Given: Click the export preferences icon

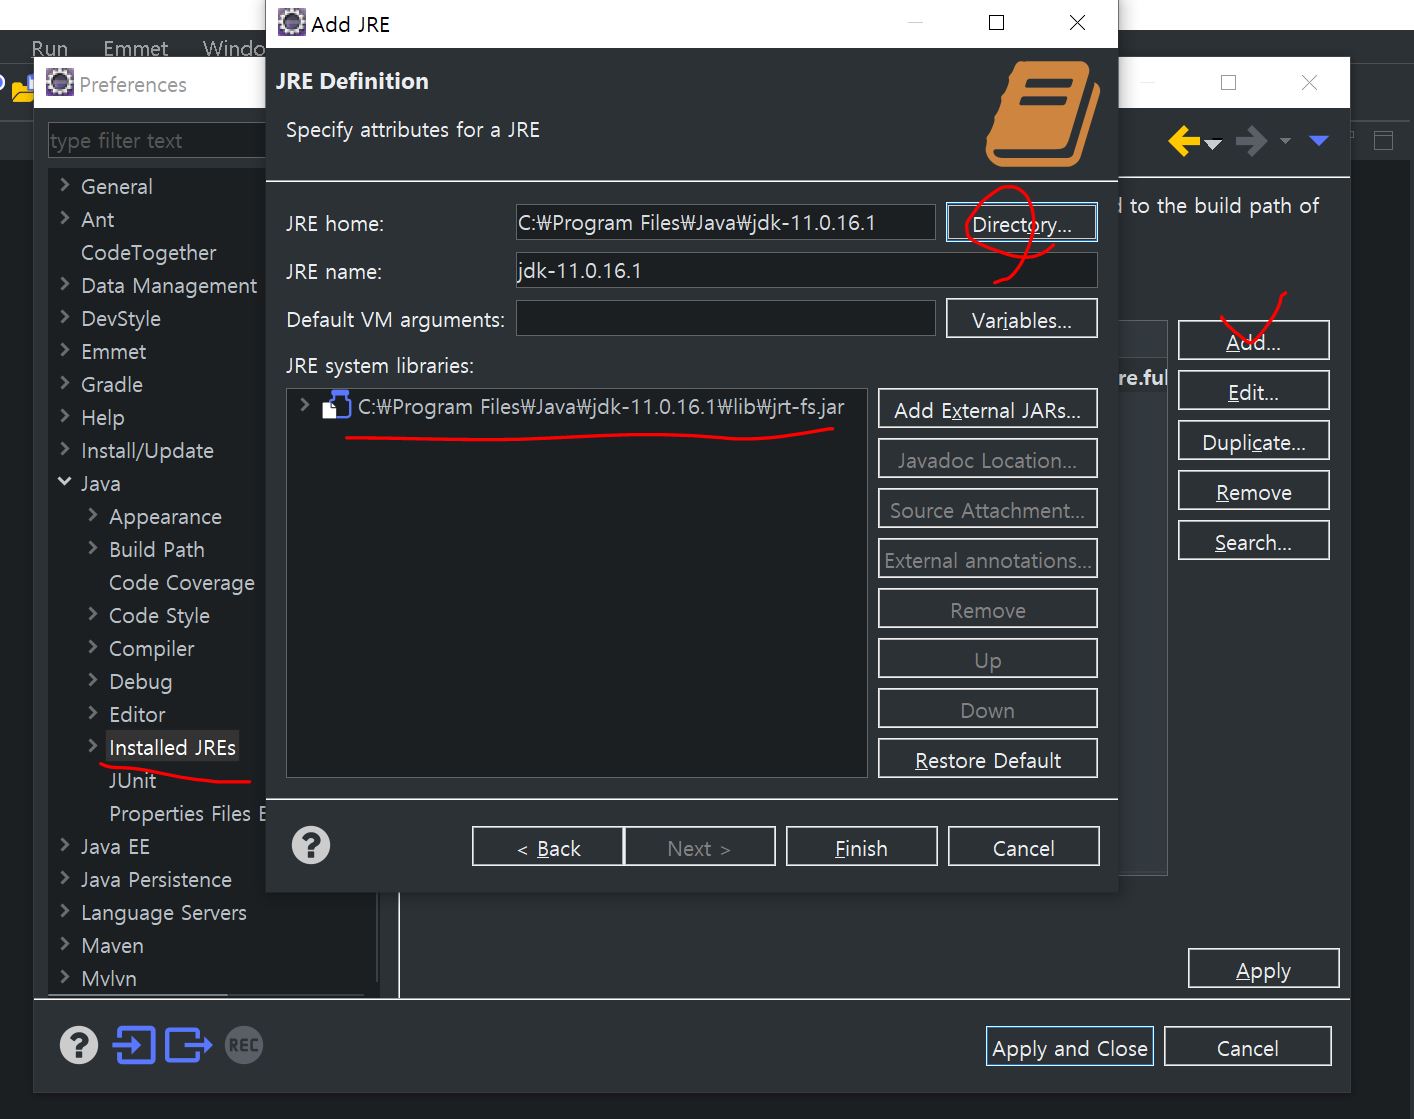Looking at the screenshot, I should coord(188,1045).
